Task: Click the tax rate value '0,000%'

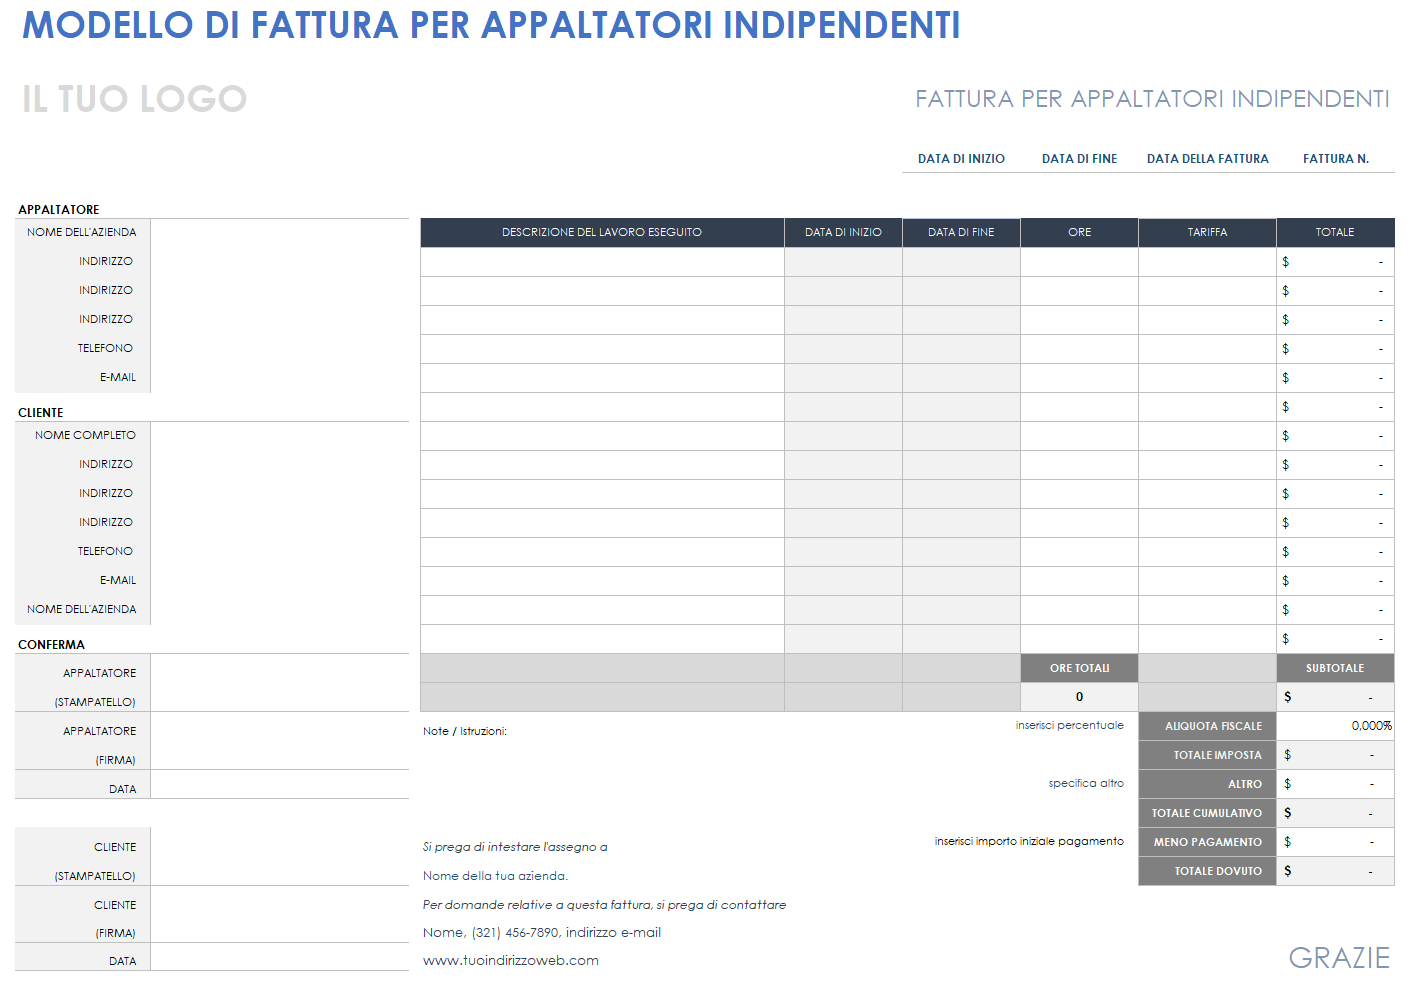Action: coord(1335,726)
